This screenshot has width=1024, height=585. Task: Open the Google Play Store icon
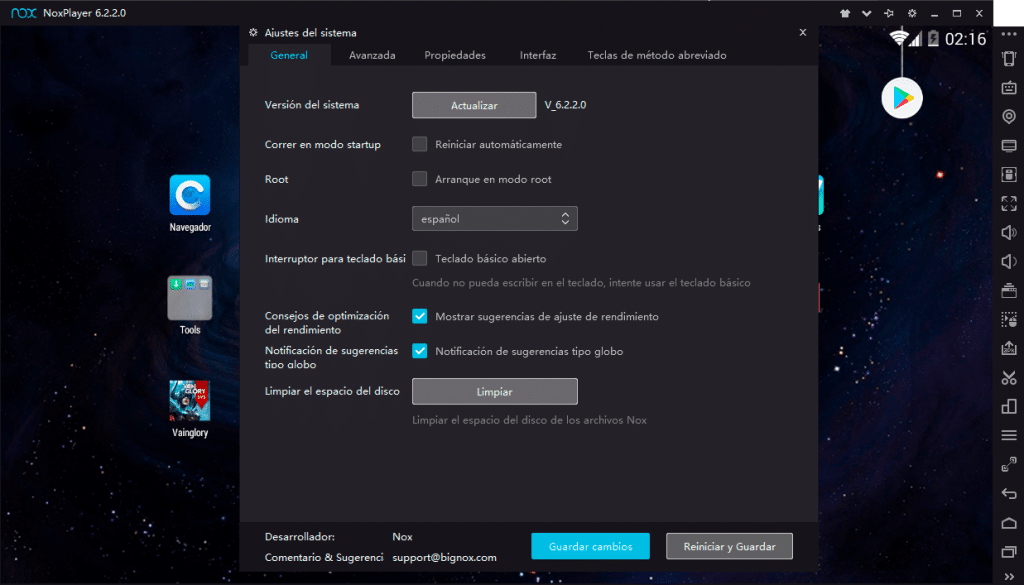902,97
